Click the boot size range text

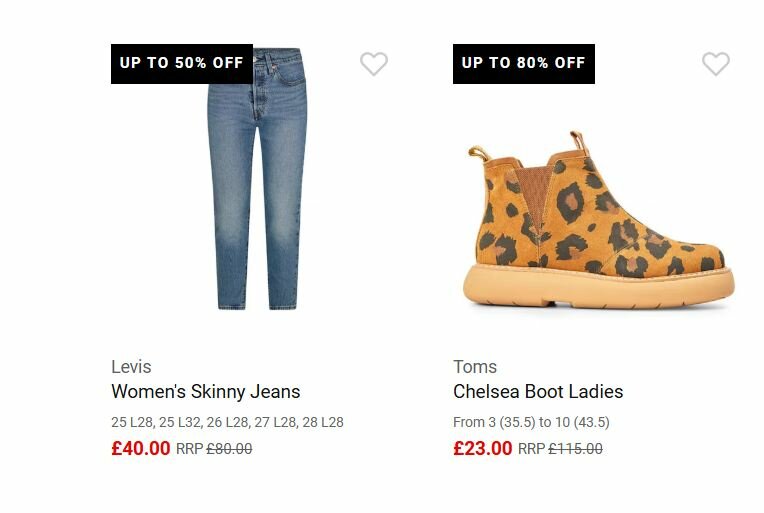click(x=531, y=423)
